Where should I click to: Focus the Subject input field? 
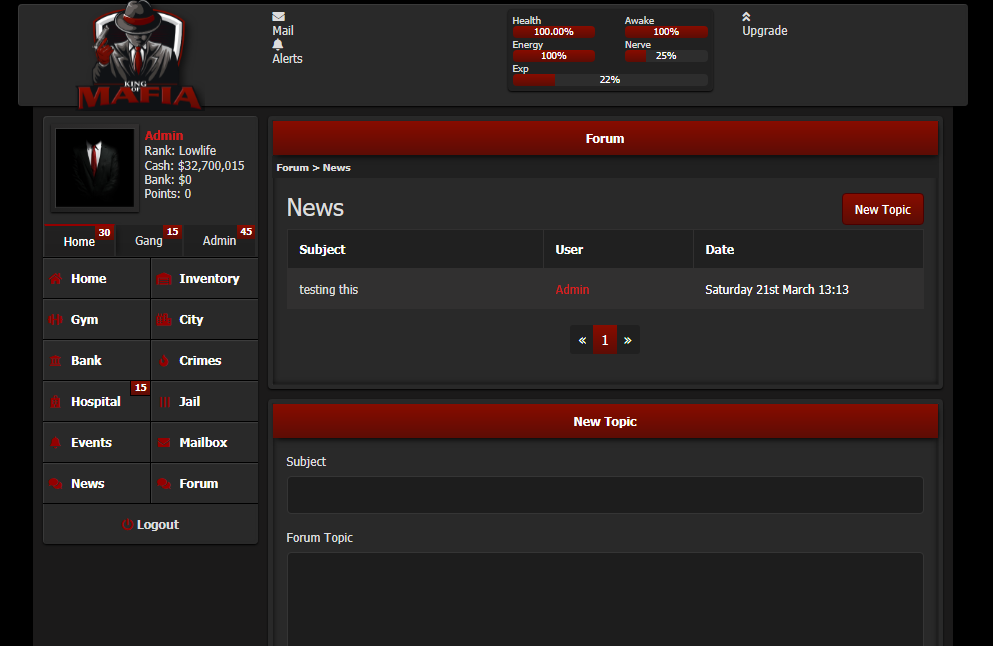click(605, 495)
